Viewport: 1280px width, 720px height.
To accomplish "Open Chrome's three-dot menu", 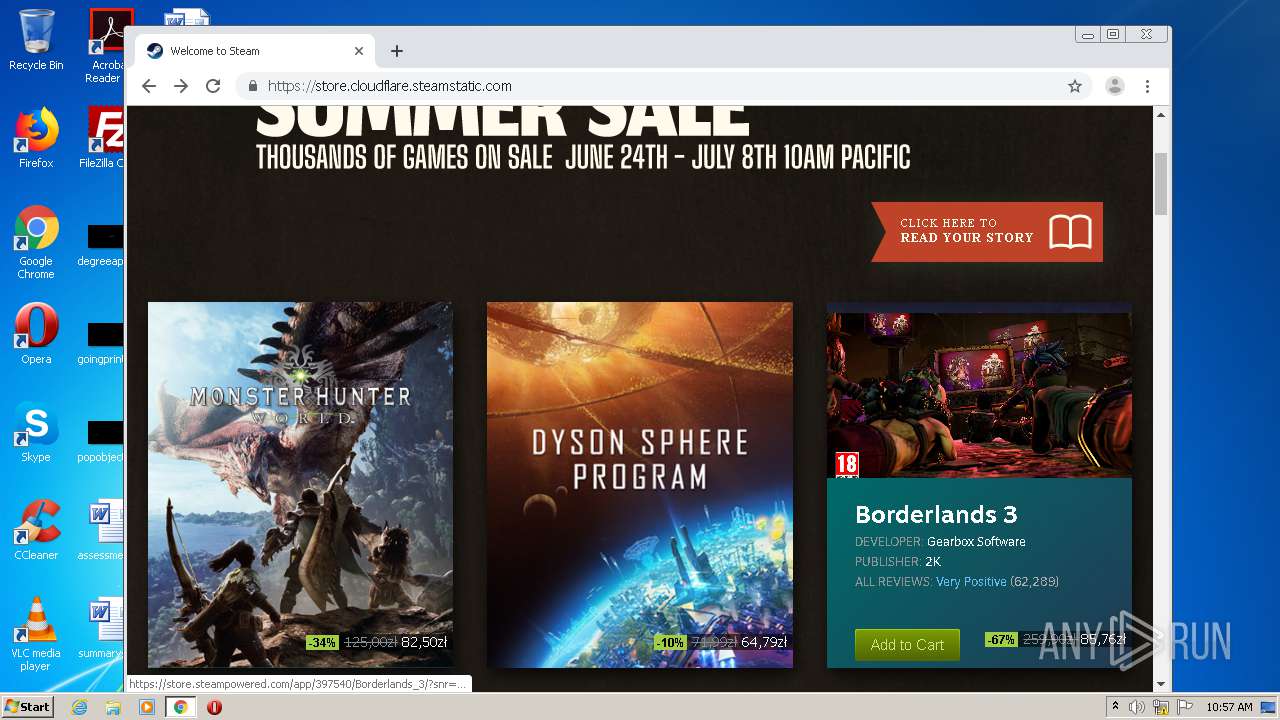I will [1147, 86].
